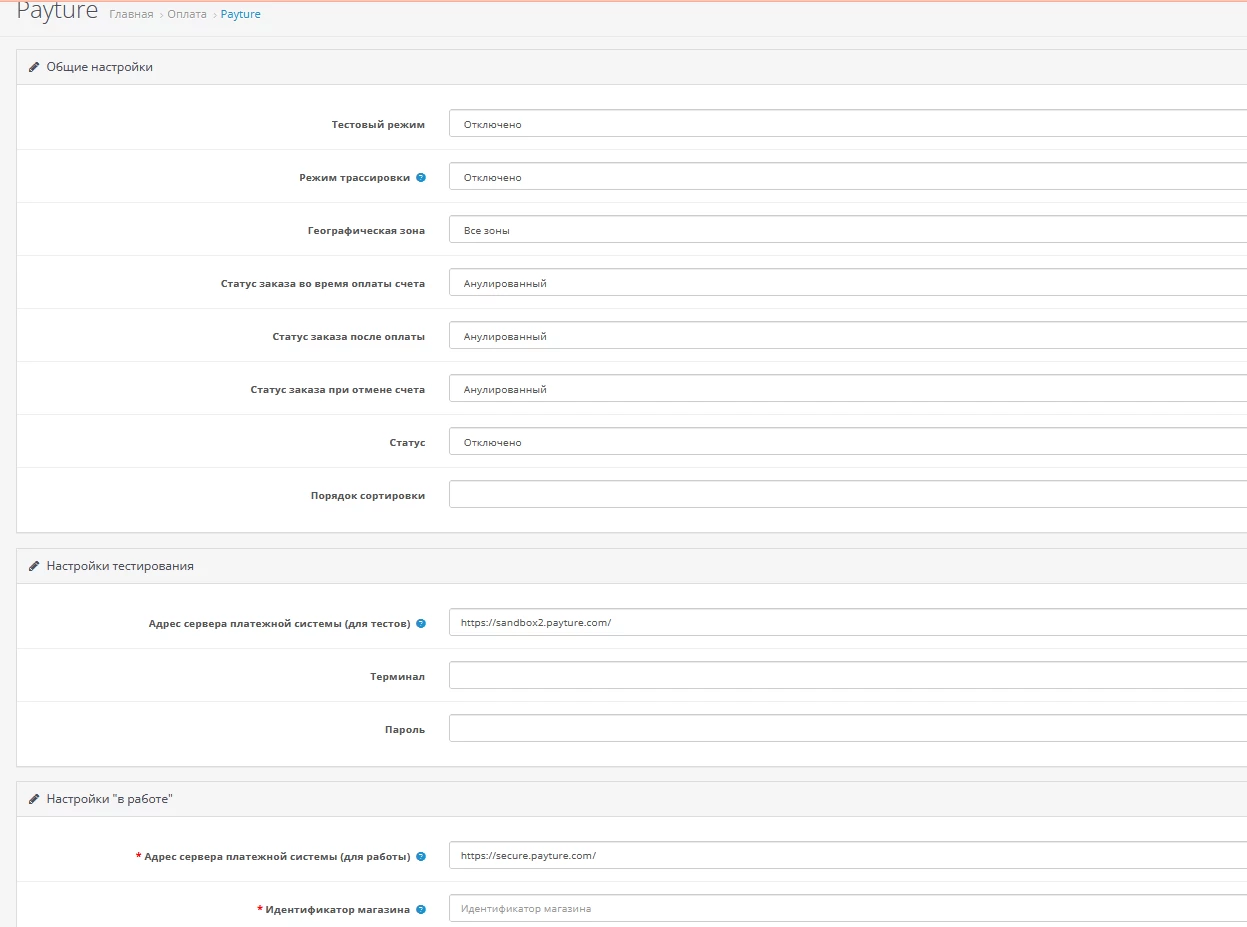1247x927 pixels.
Task: Click the Тестовый режим label
Action: pyautogui.click(x=378, y=125)
